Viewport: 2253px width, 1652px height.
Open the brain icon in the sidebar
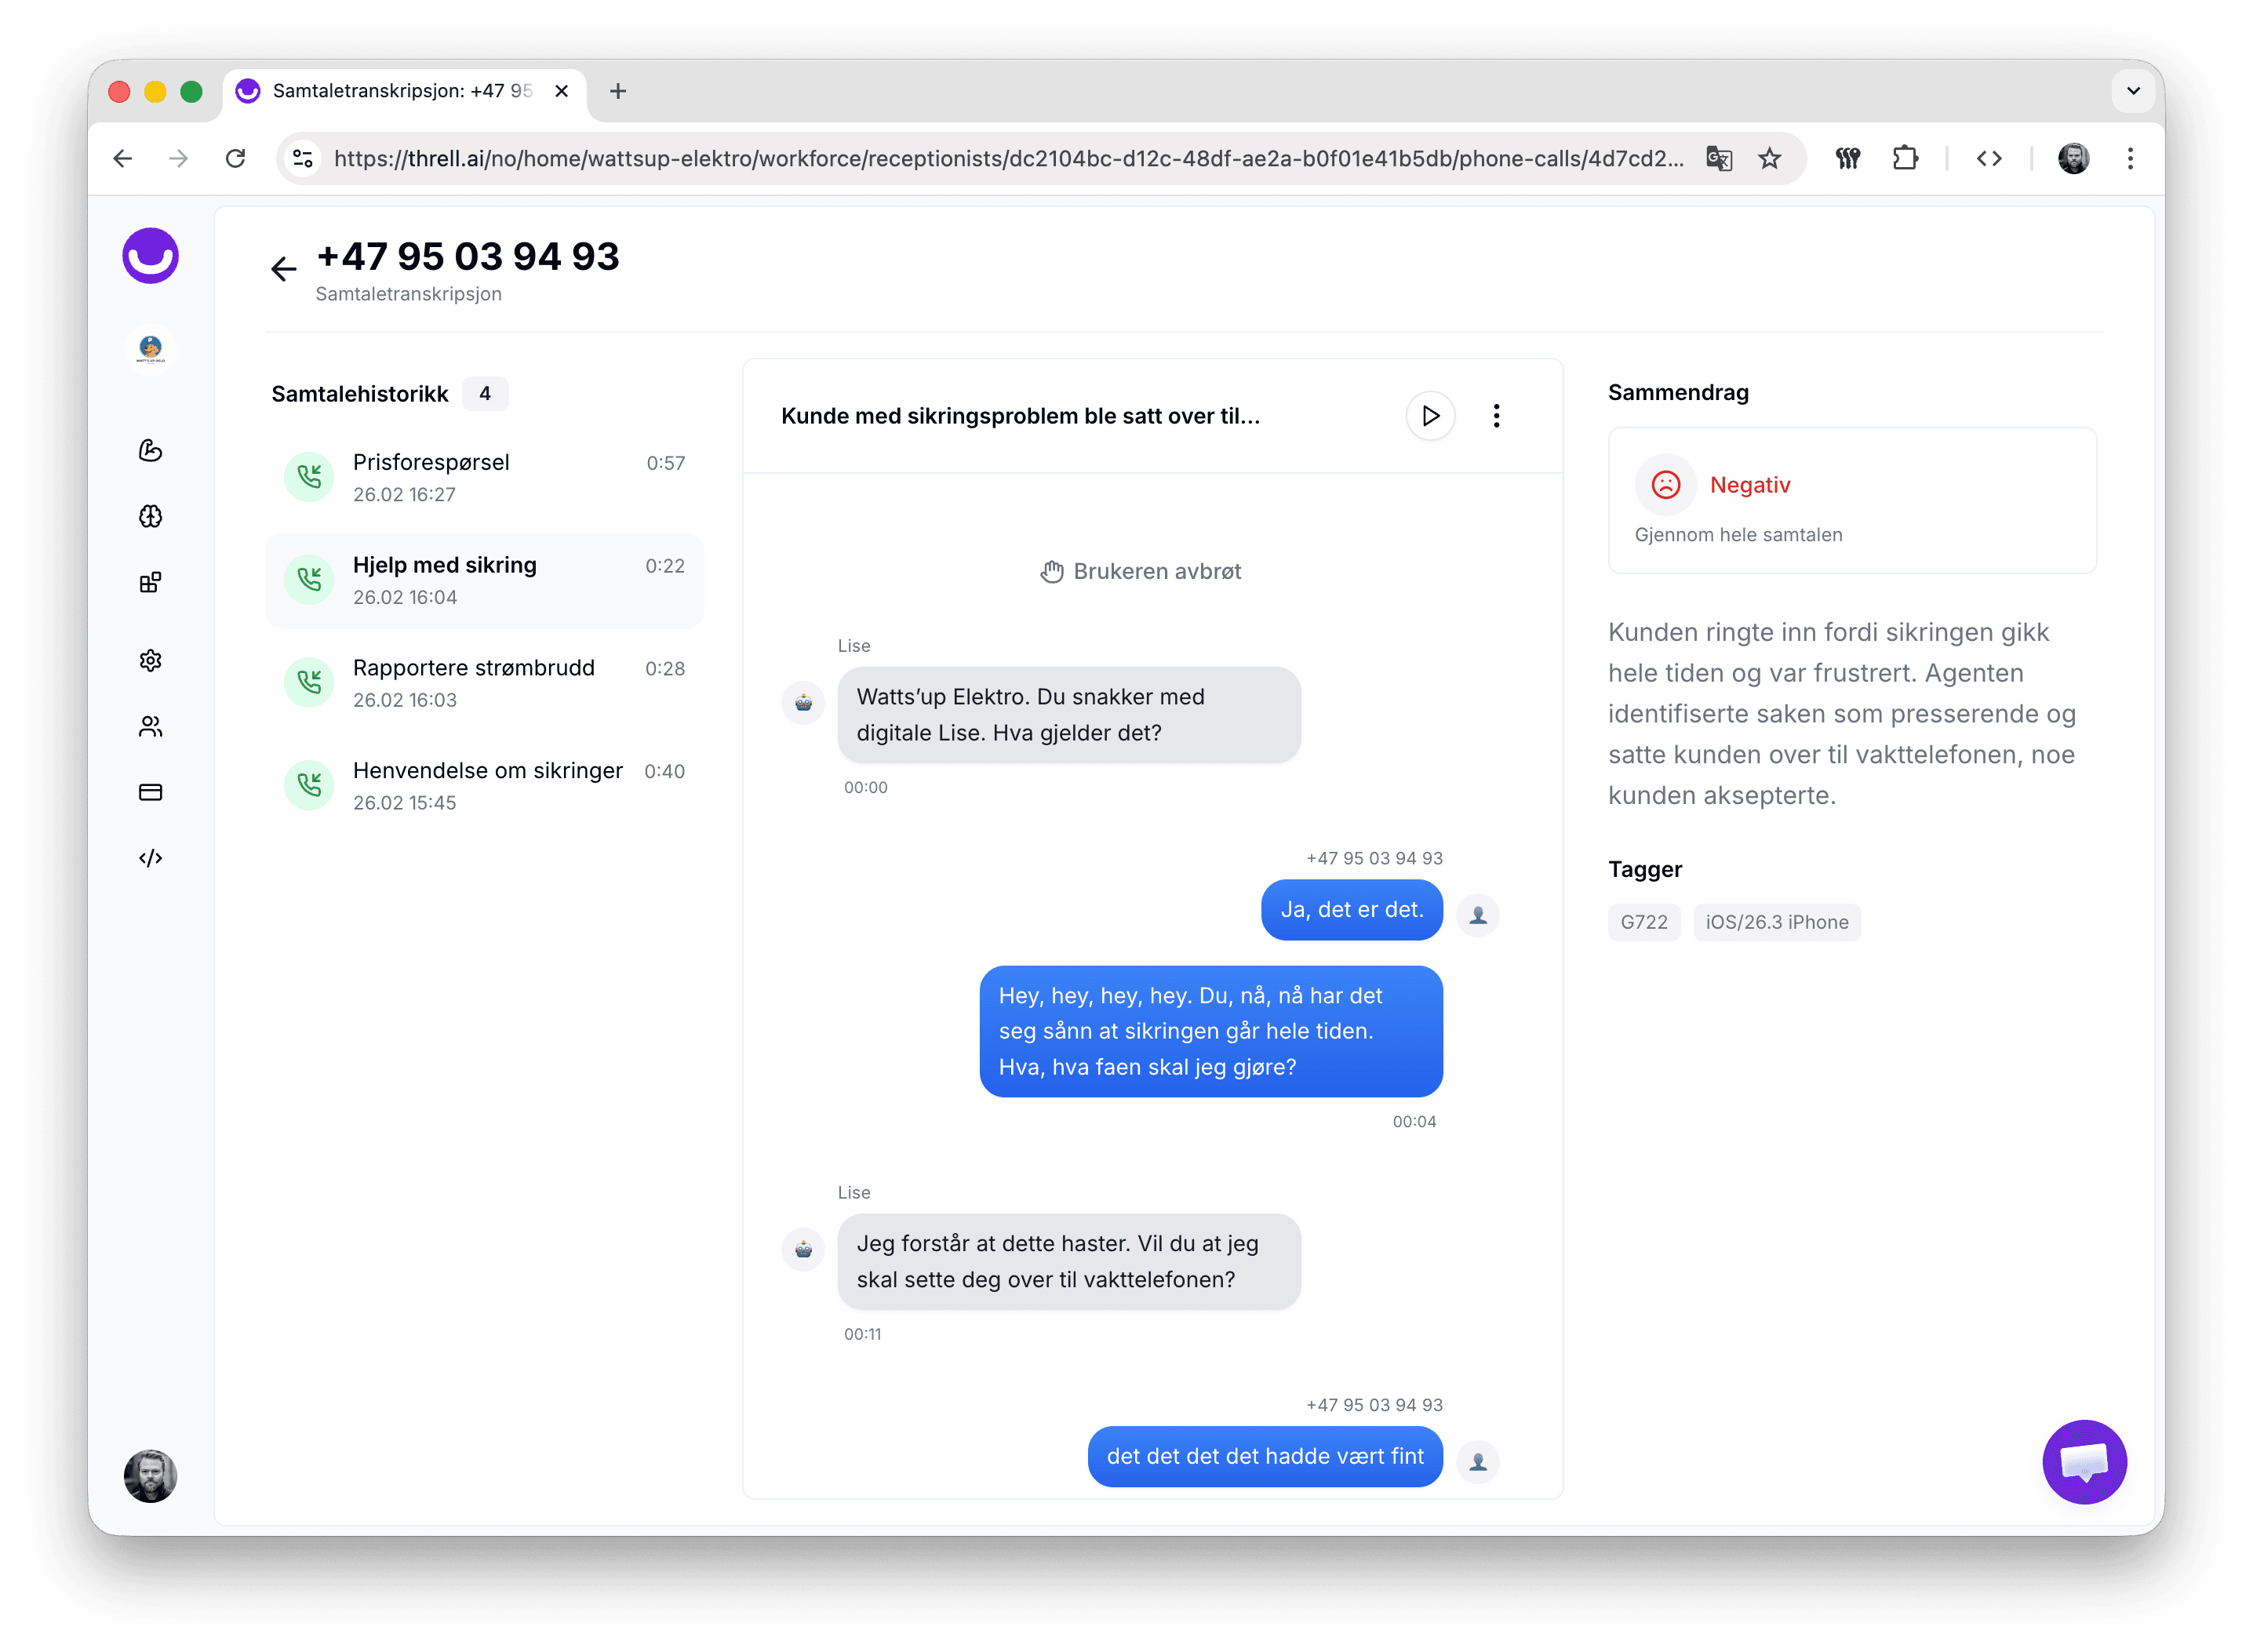click(150, 516)
